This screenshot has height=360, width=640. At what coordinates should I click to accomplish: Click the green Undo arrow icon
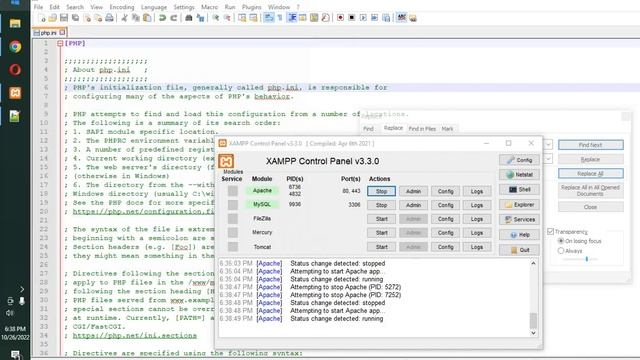coord(162,18)
